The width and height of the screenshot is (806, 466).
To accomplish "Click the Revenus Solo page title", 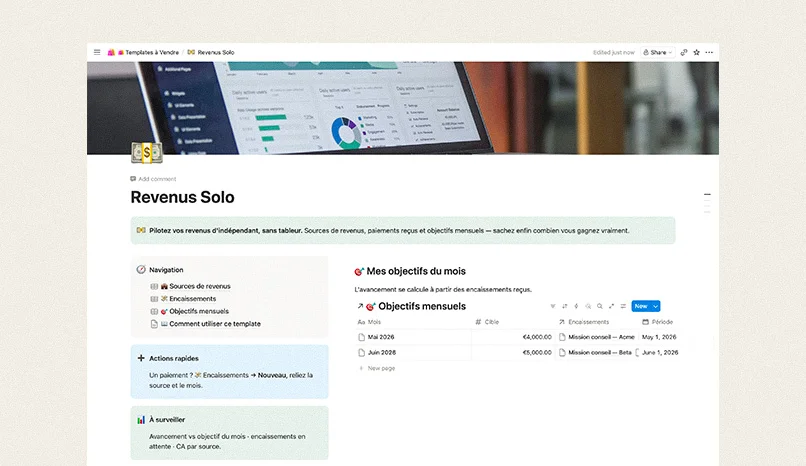I will click(182, 197).
